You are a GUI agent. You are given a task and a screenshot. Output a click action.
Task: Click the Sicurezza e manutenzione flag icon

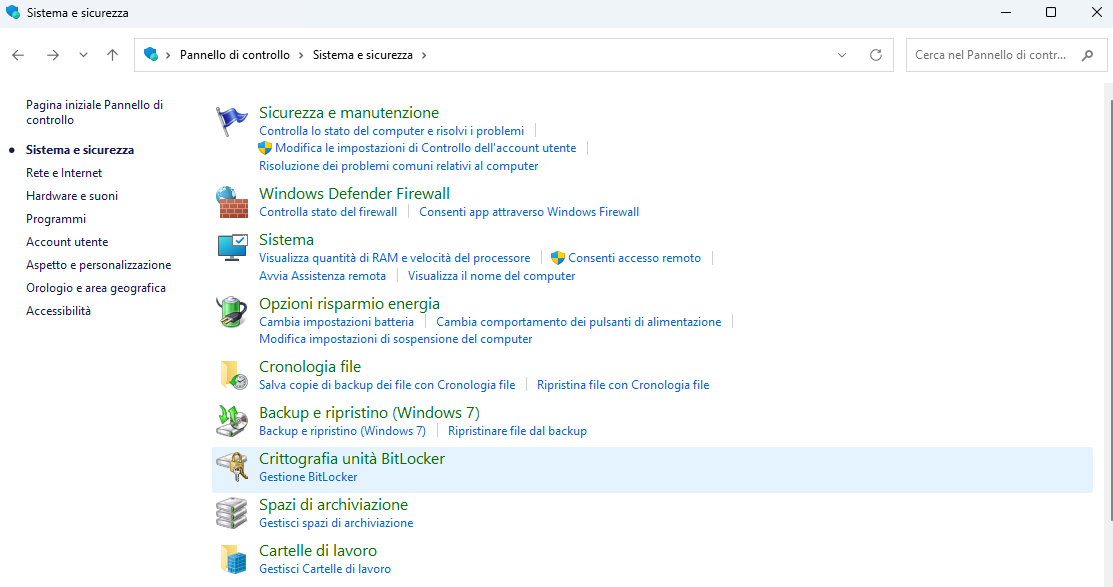point(231,121)
